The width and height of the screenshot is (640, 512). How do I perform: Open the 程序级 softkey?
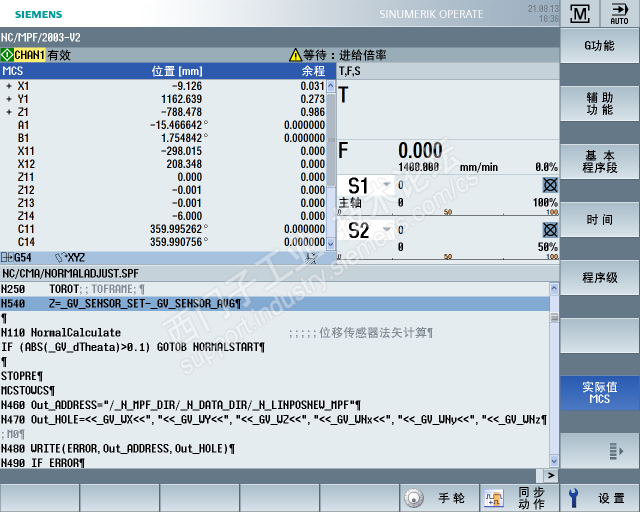click(x=600, y=278)
